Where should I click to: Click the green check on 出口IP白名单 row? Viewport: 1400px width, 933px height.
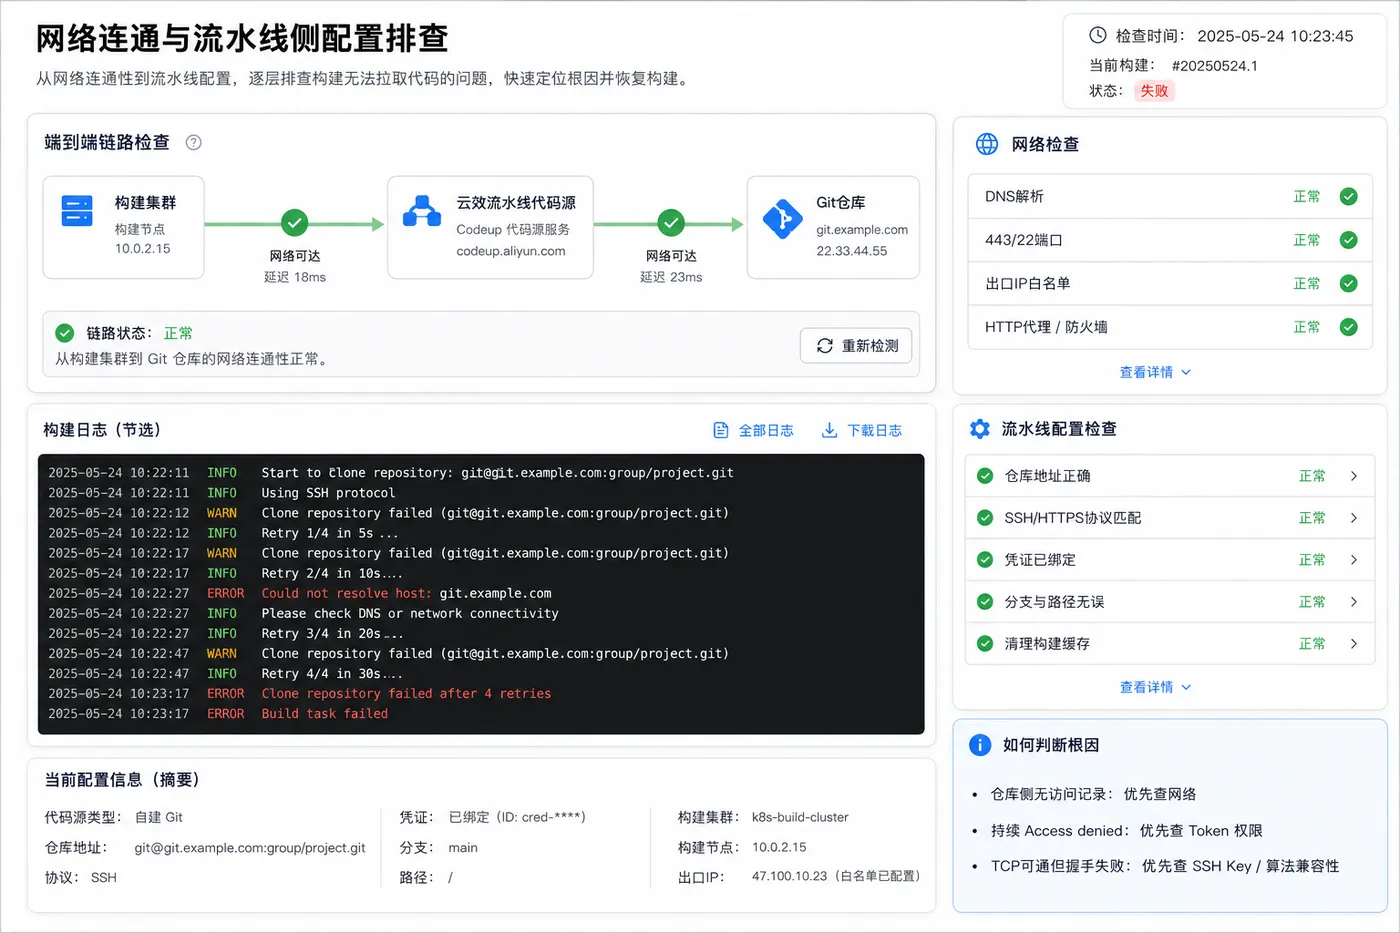[1348, 284]
